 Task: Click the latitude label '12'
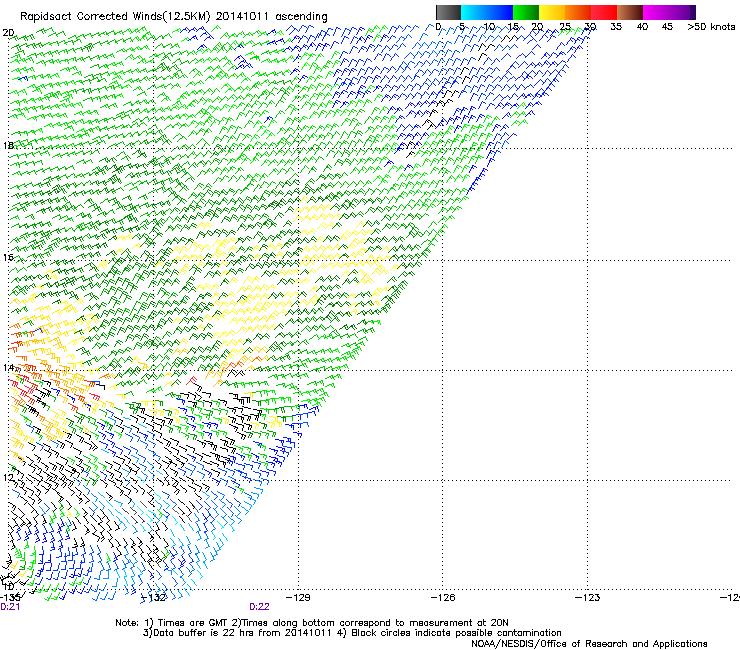[8, 477]
